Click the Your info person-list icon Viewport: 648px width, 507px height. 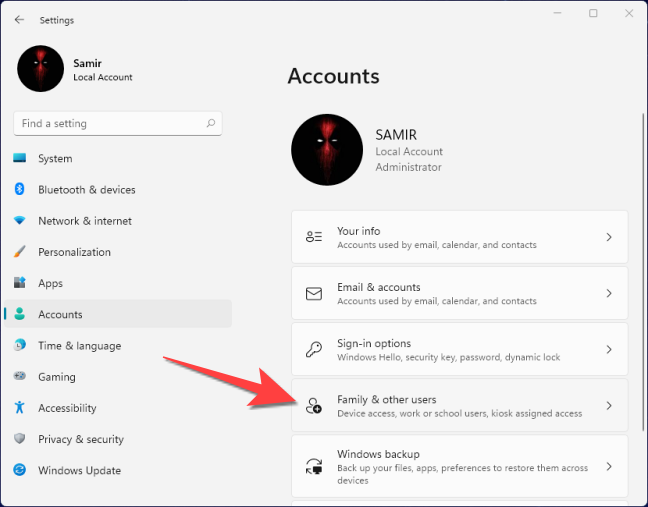click(314, 237)
